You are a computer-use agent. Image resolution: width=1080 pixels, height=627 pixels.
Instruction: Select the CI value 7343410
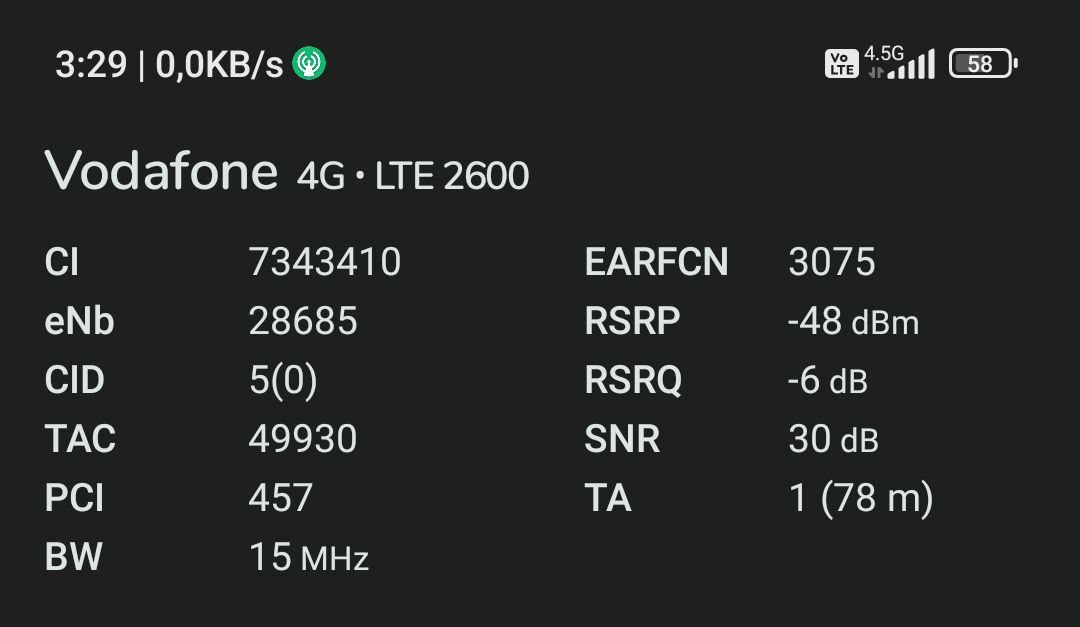[324, 262]
